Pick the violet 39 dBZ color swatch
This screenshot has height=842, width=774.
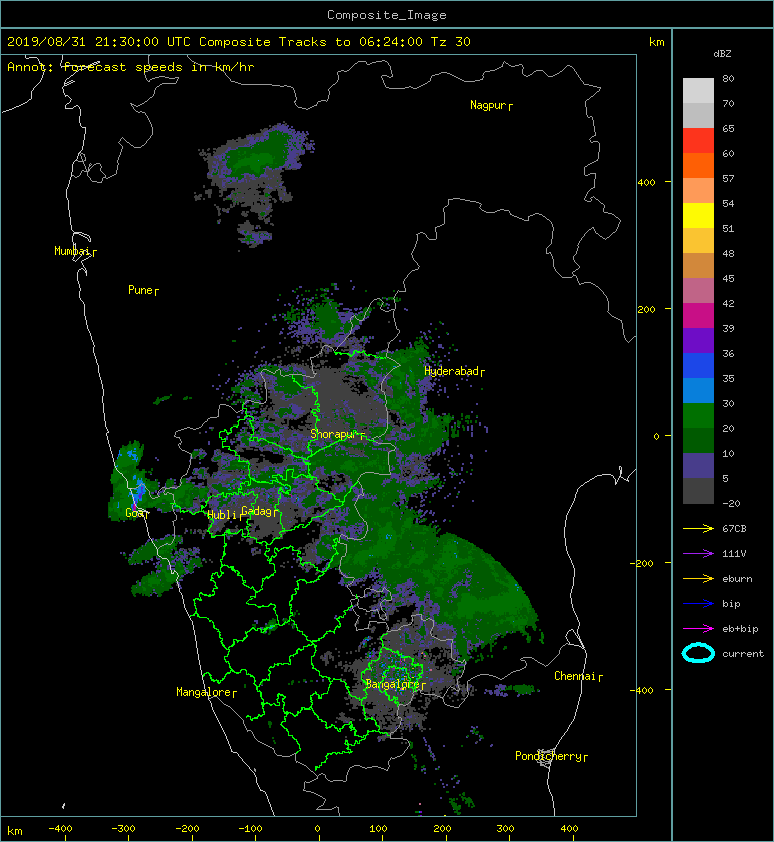(698, 340)
